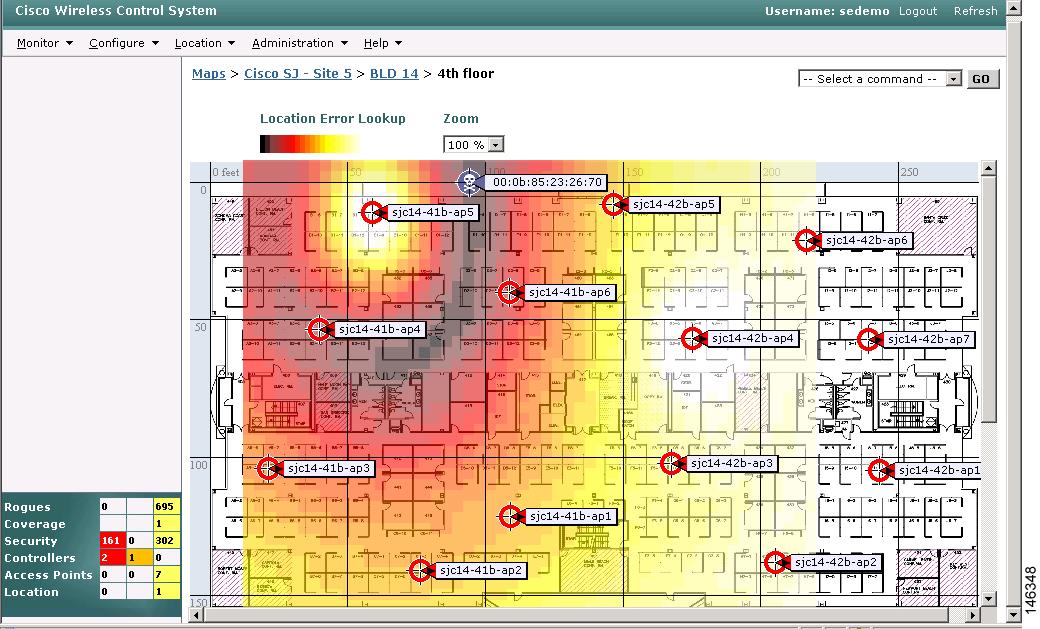Image resolution: width=1040 pixels, height=629 pixels.
Task: Click the sjc14-42b-ap4 name label
Action: pos(752,338)
